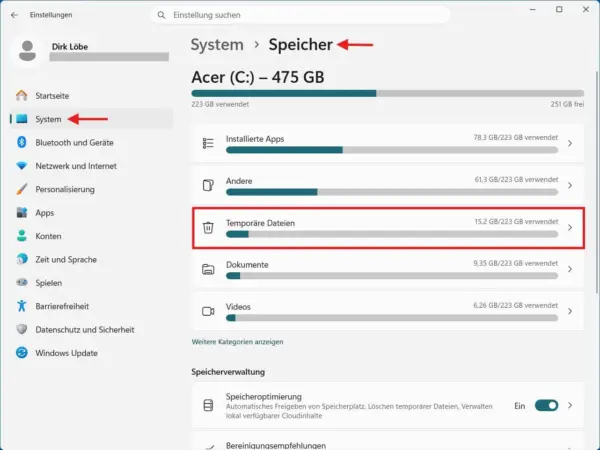Click the vertical scrollbar on the right

click(597, 182)
